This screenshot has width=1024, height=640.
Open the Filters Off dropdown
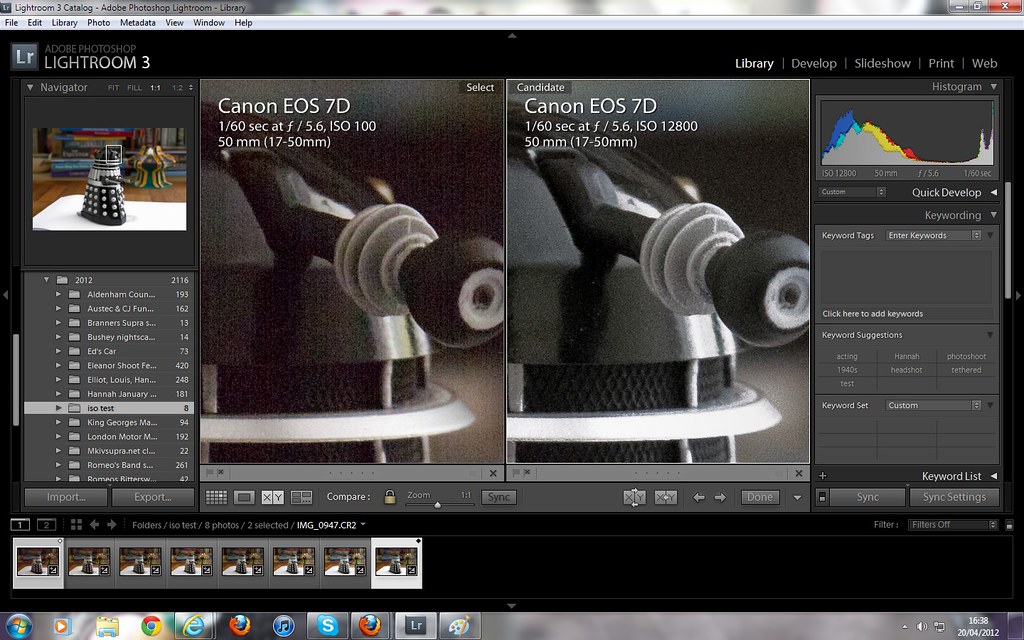click(x=951, y=525)
